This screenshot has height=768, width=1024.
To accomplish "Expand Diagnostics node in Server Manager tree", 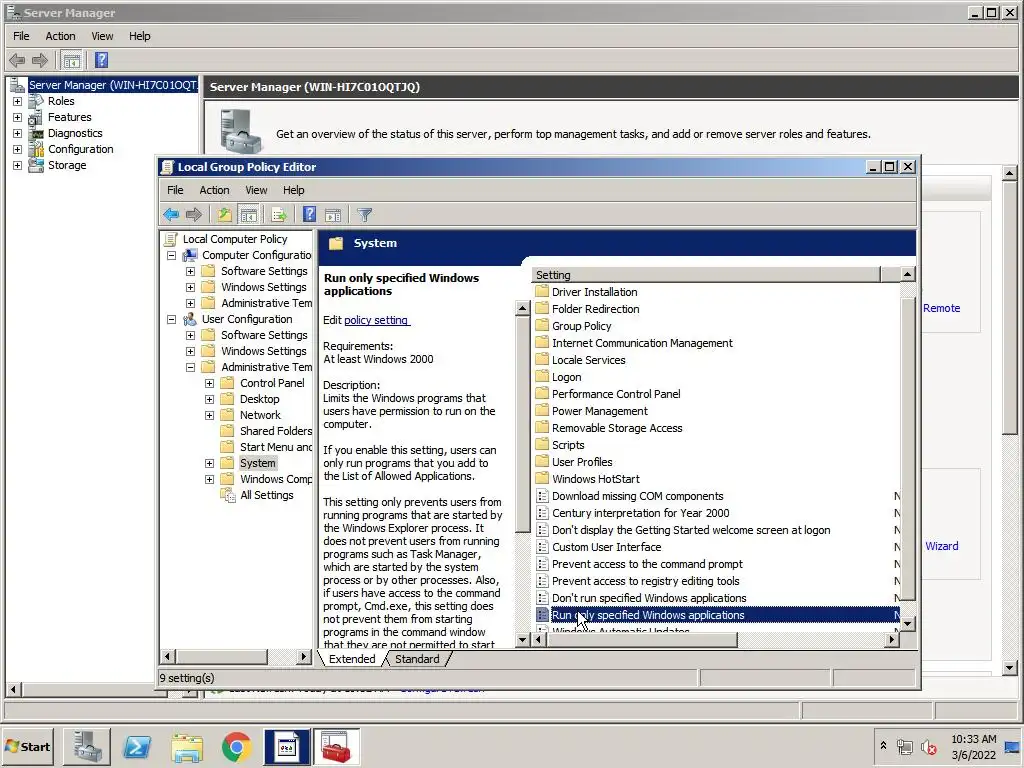I will point(18,133).
